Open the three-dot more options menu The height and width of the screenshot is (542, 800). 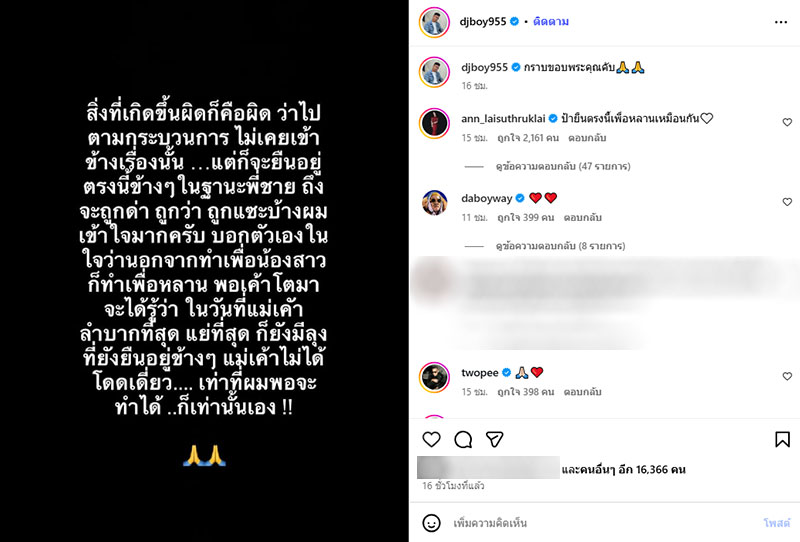781,22
